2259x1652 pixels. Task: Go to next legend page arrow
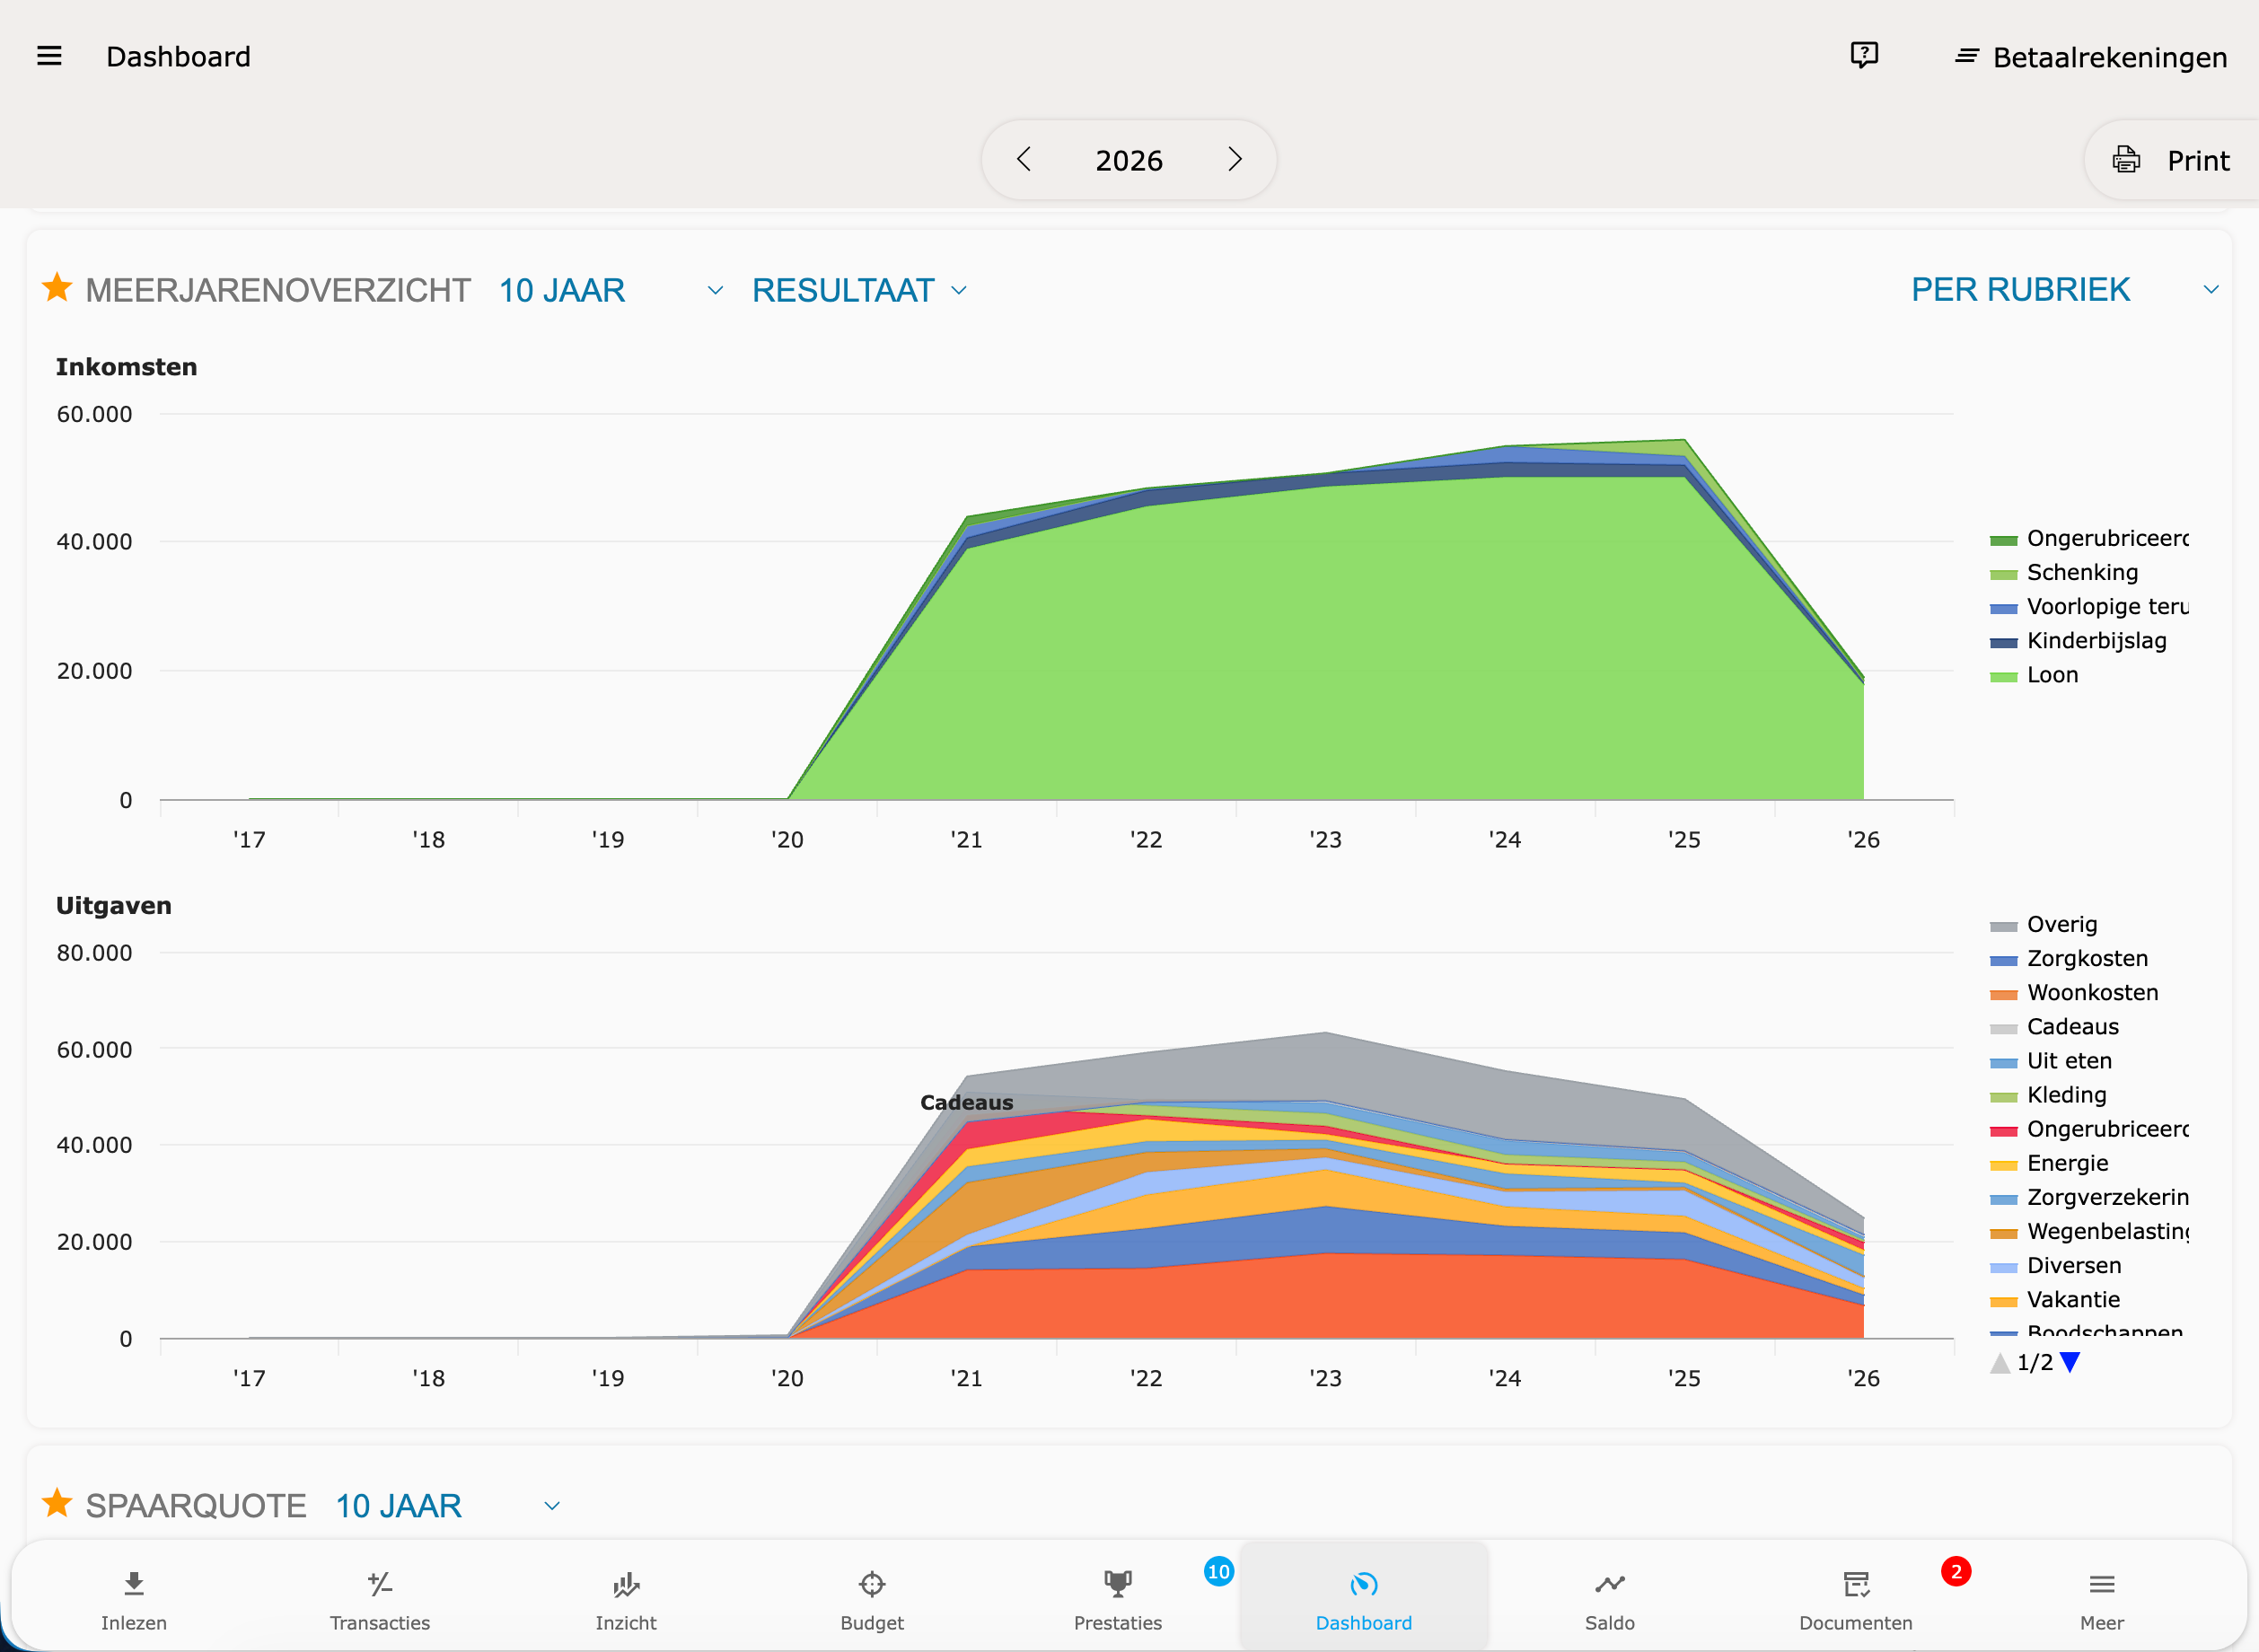point(2071,1362)
